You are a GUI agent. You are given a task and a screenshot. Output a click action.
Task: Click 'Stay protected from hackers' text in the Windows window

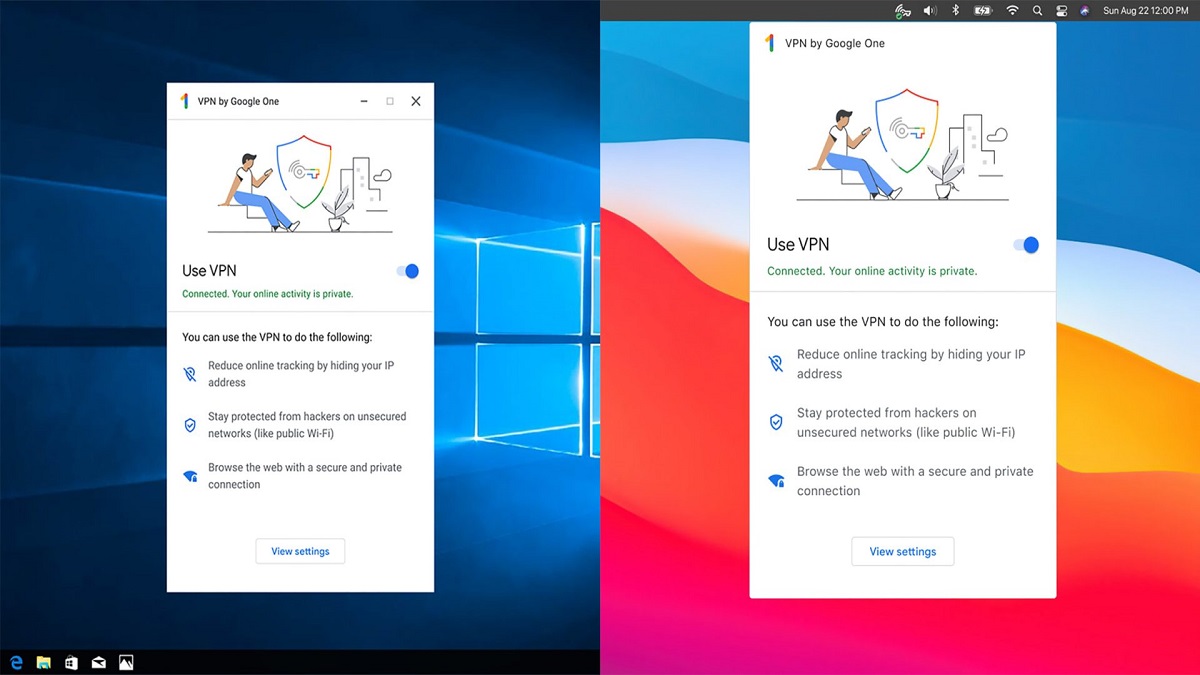(307, 425)
